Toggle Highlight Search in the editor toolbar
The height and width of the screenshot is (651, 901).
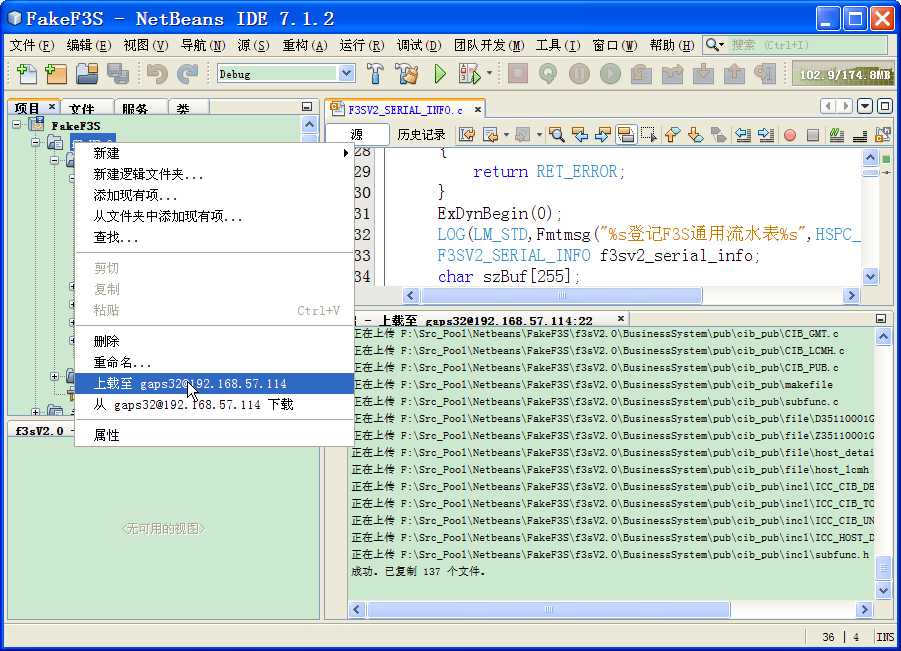tap(626, 135)
